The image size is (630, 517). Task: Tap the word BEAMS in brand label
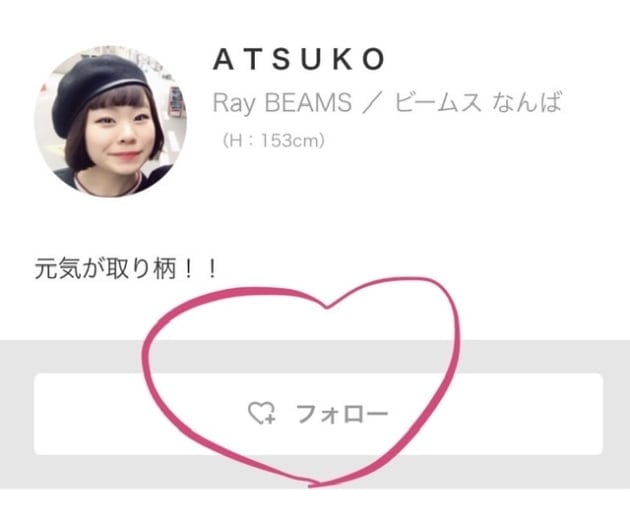[308, 102]
